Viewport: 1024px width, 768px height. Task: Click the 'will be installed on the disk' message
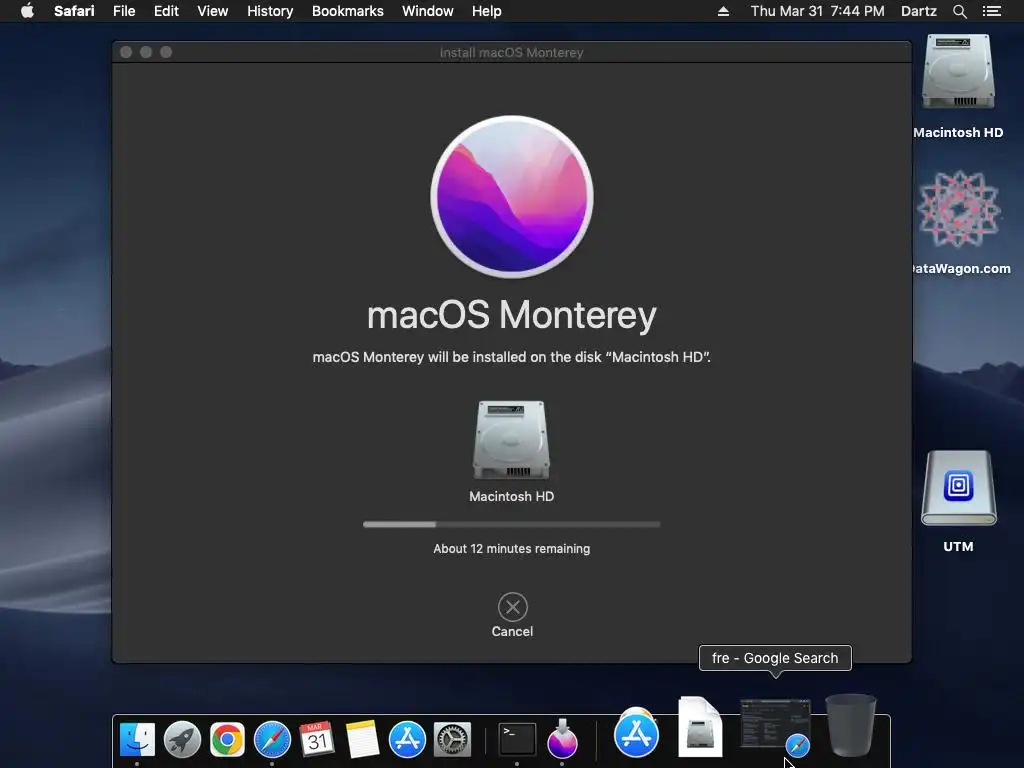pyautogui.click(x=511, y=357)
